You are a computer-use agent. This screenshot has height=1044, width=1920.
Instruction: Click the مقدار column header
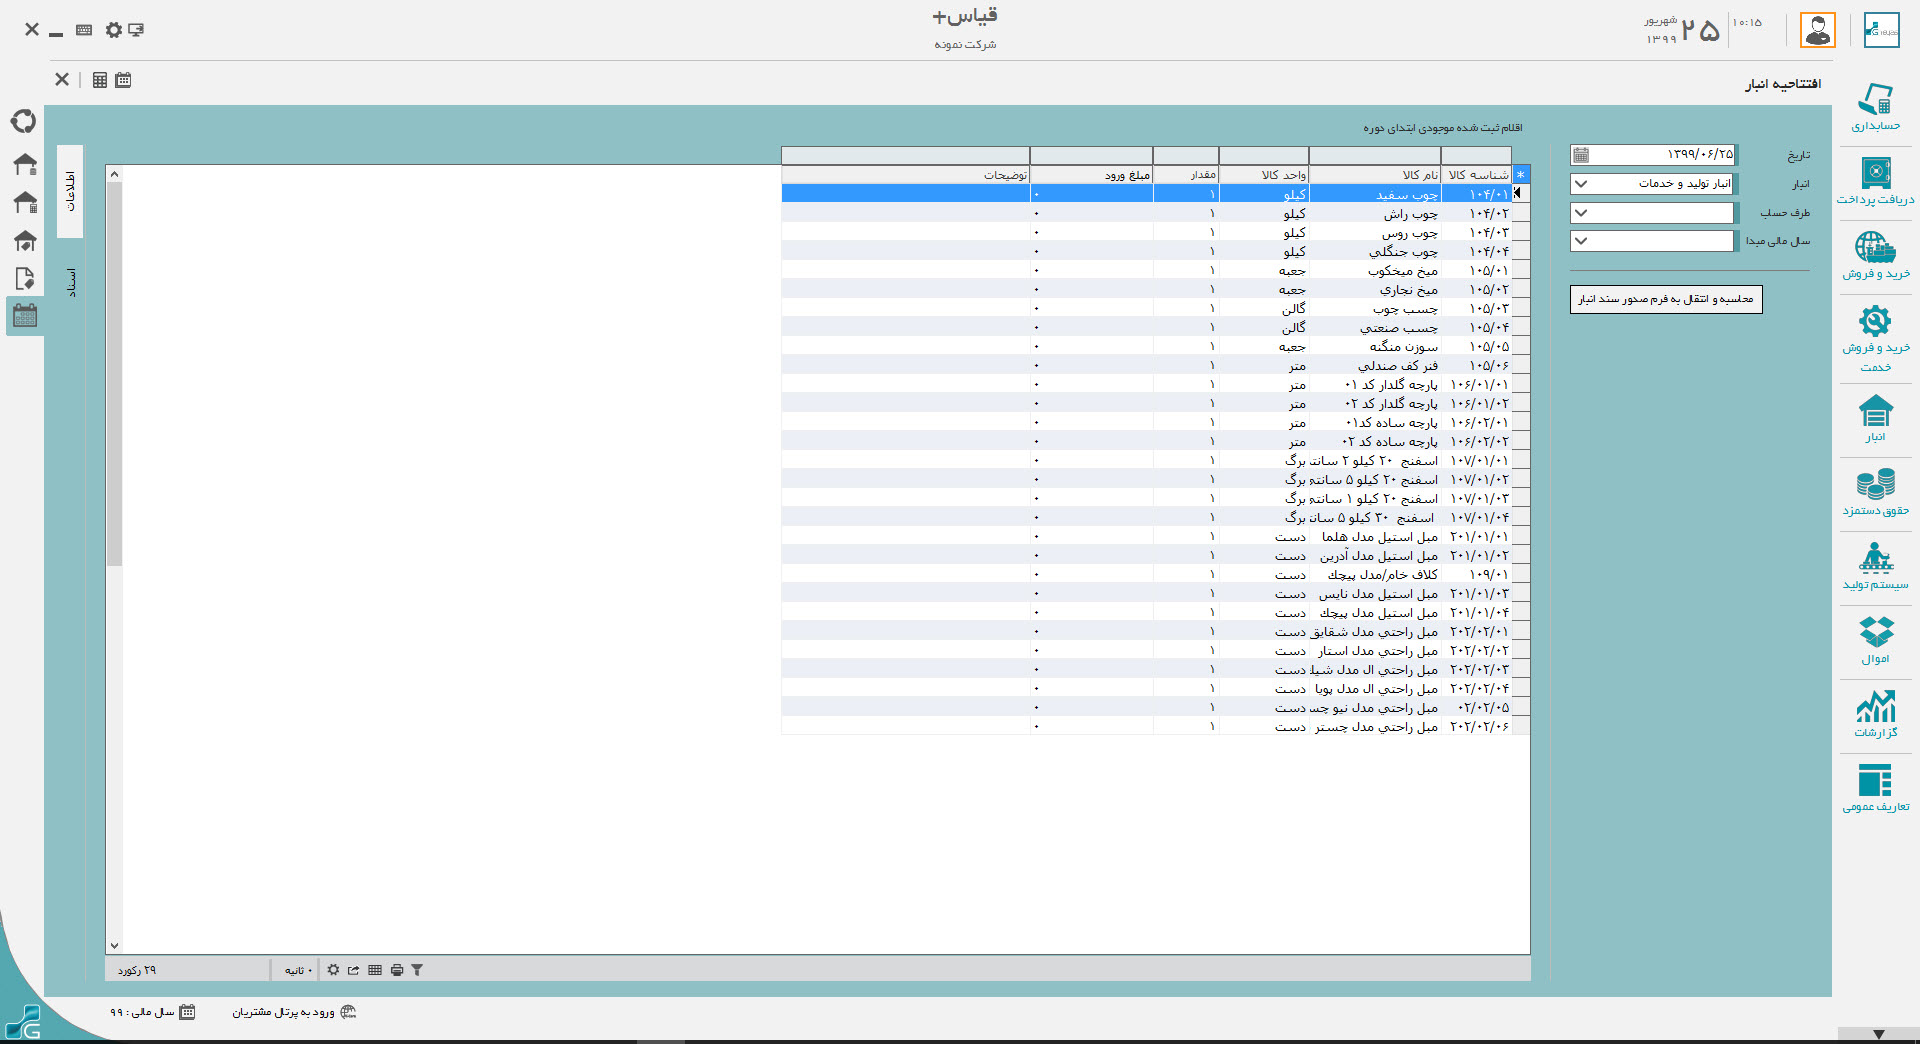coord(1186,175)
